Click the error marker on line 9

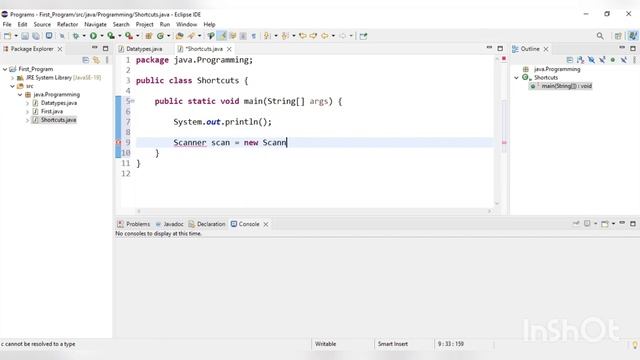(x=118, y=142)
